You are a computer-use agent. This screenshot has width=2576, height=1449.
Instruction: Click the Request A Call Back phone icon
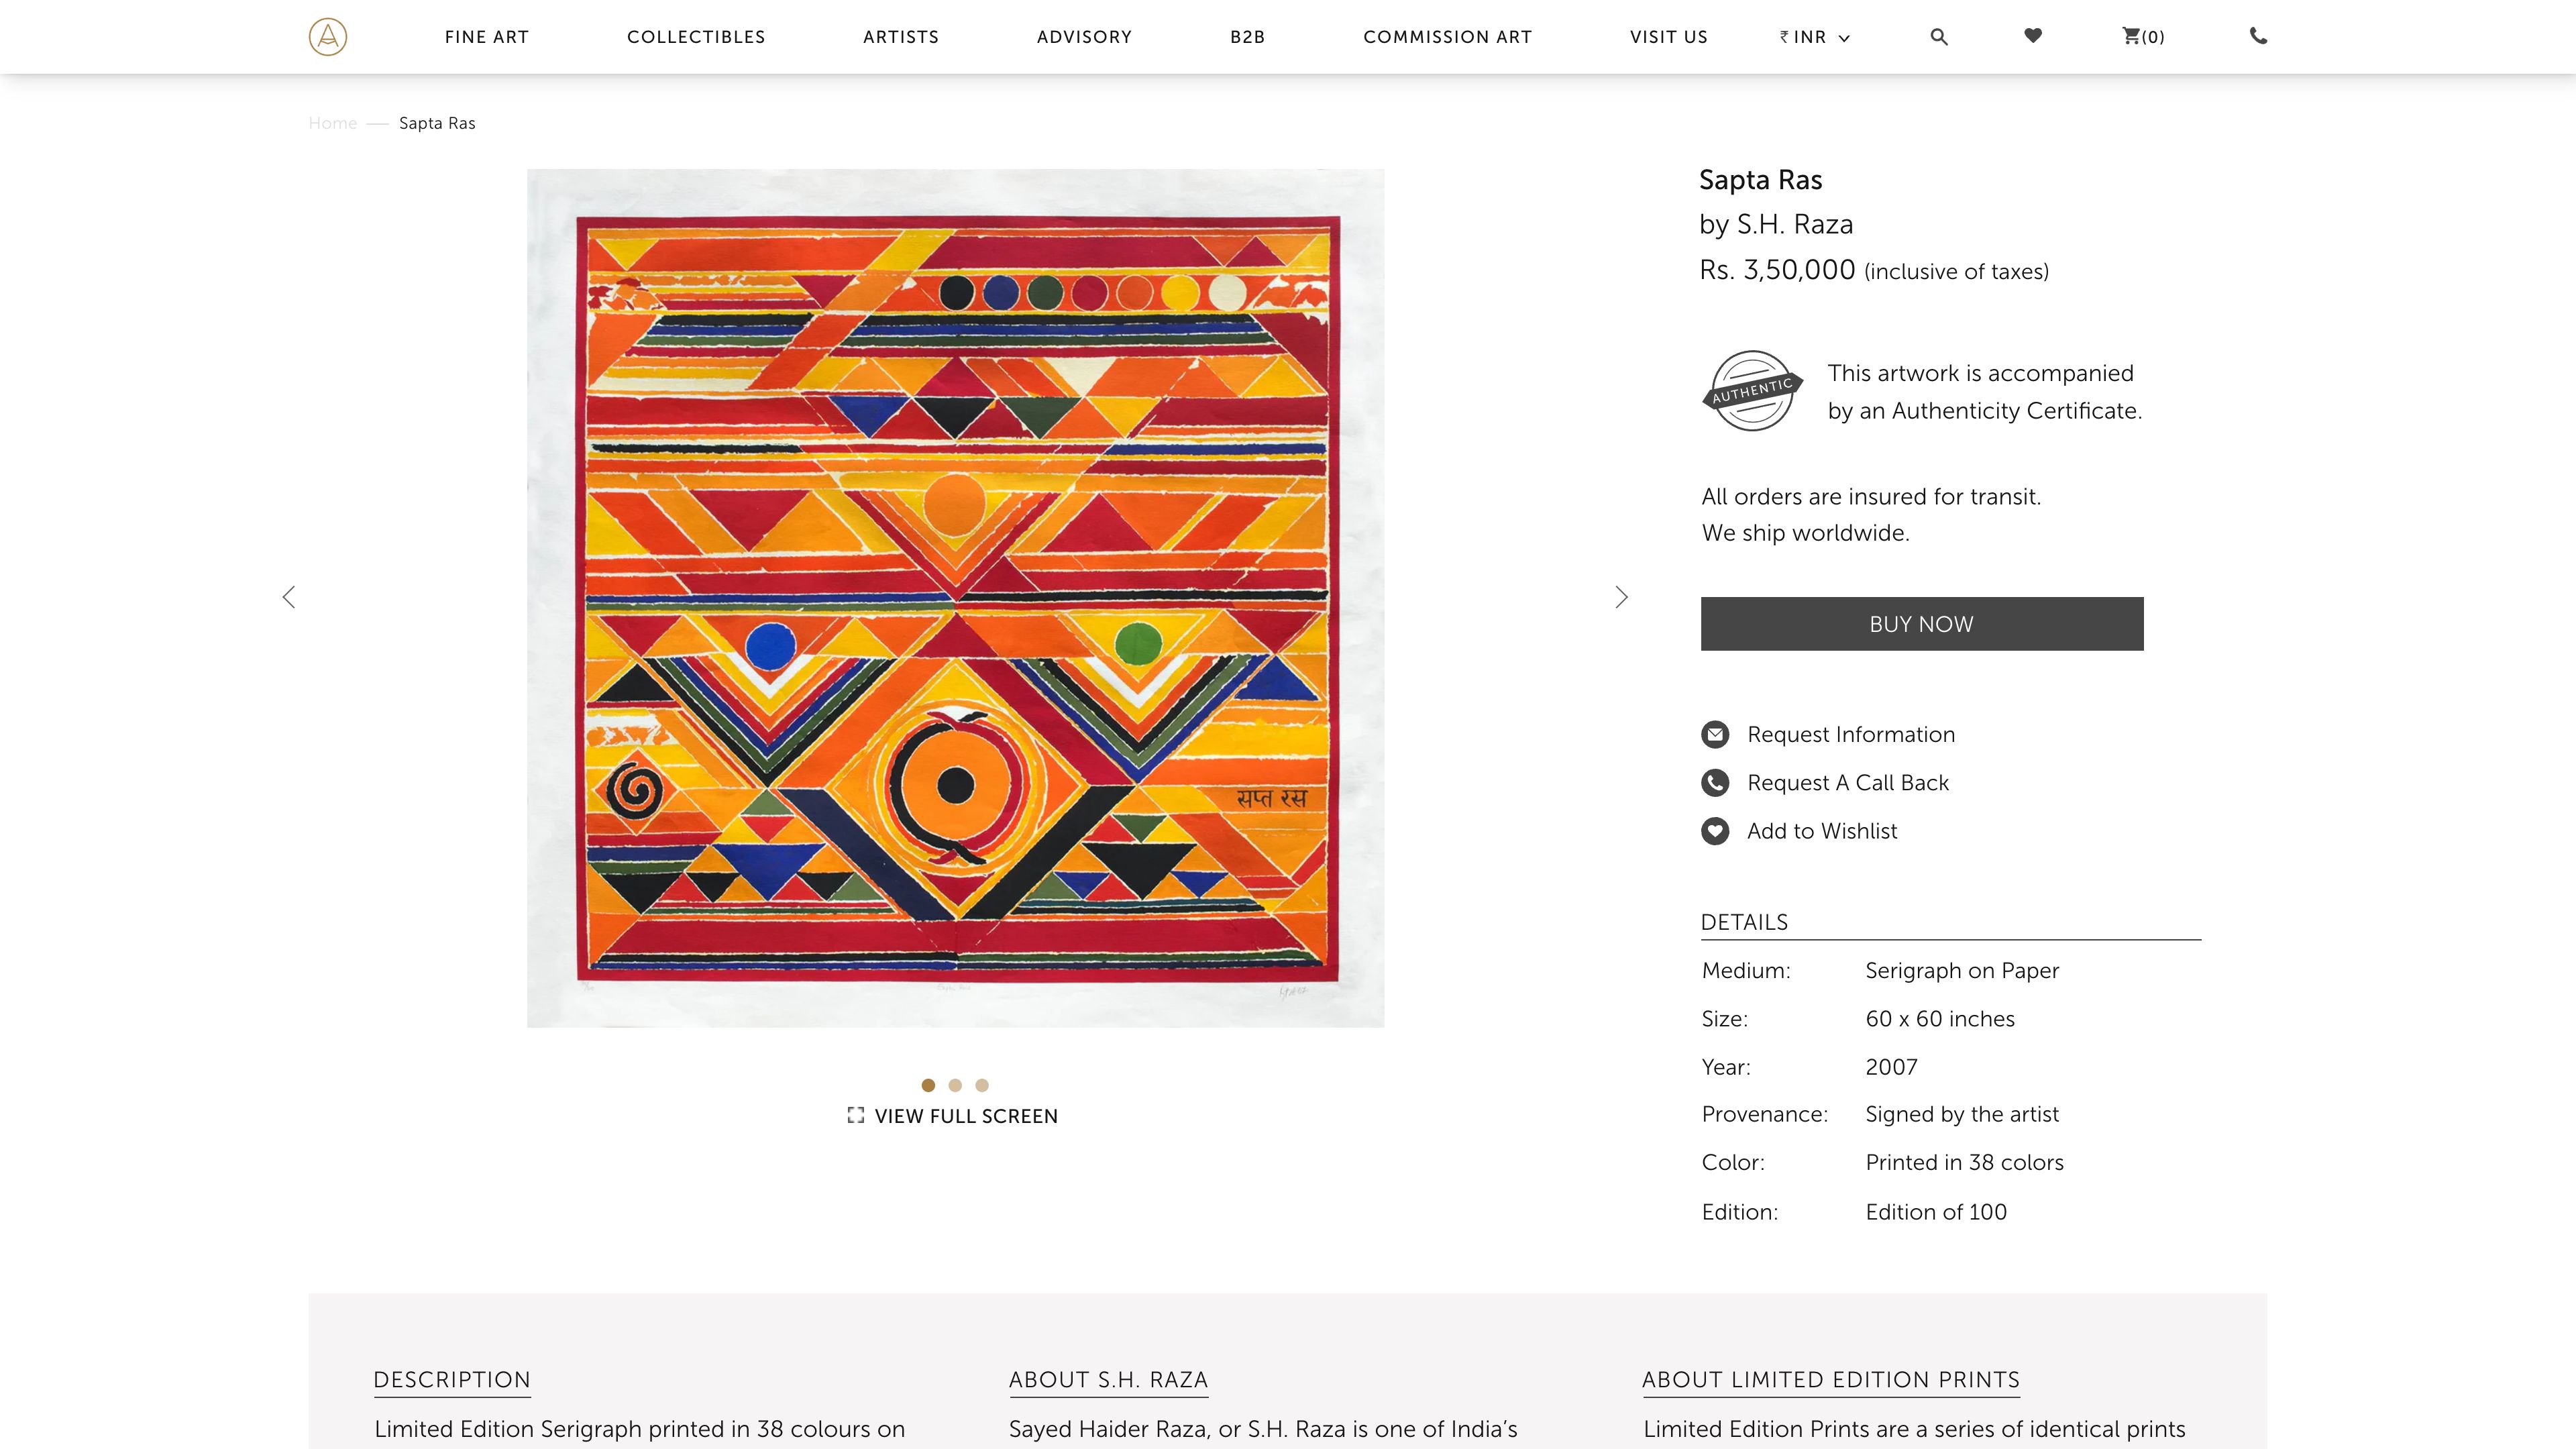[1715, 783]
